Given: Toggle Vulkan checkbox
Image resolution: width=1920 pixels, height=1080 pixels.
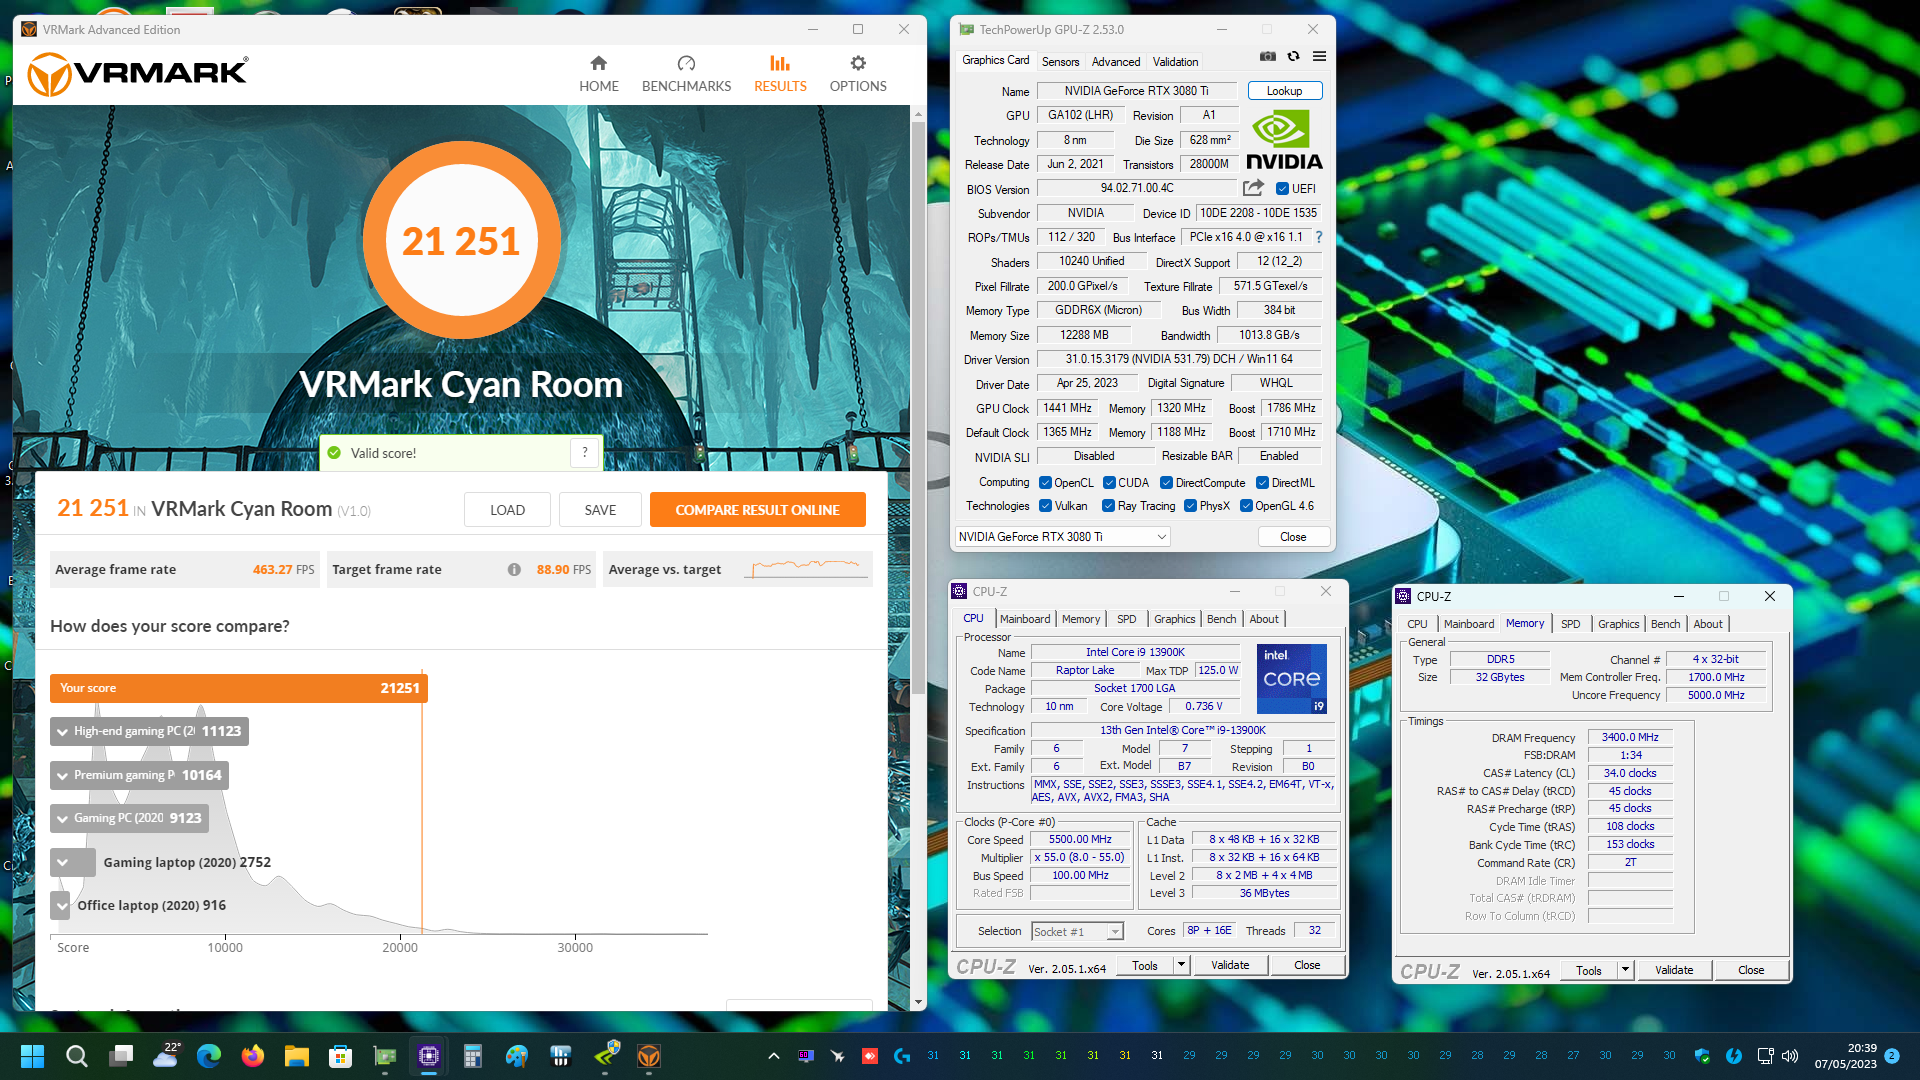Looking at the screenshot, I should [x=1045, y=506].
